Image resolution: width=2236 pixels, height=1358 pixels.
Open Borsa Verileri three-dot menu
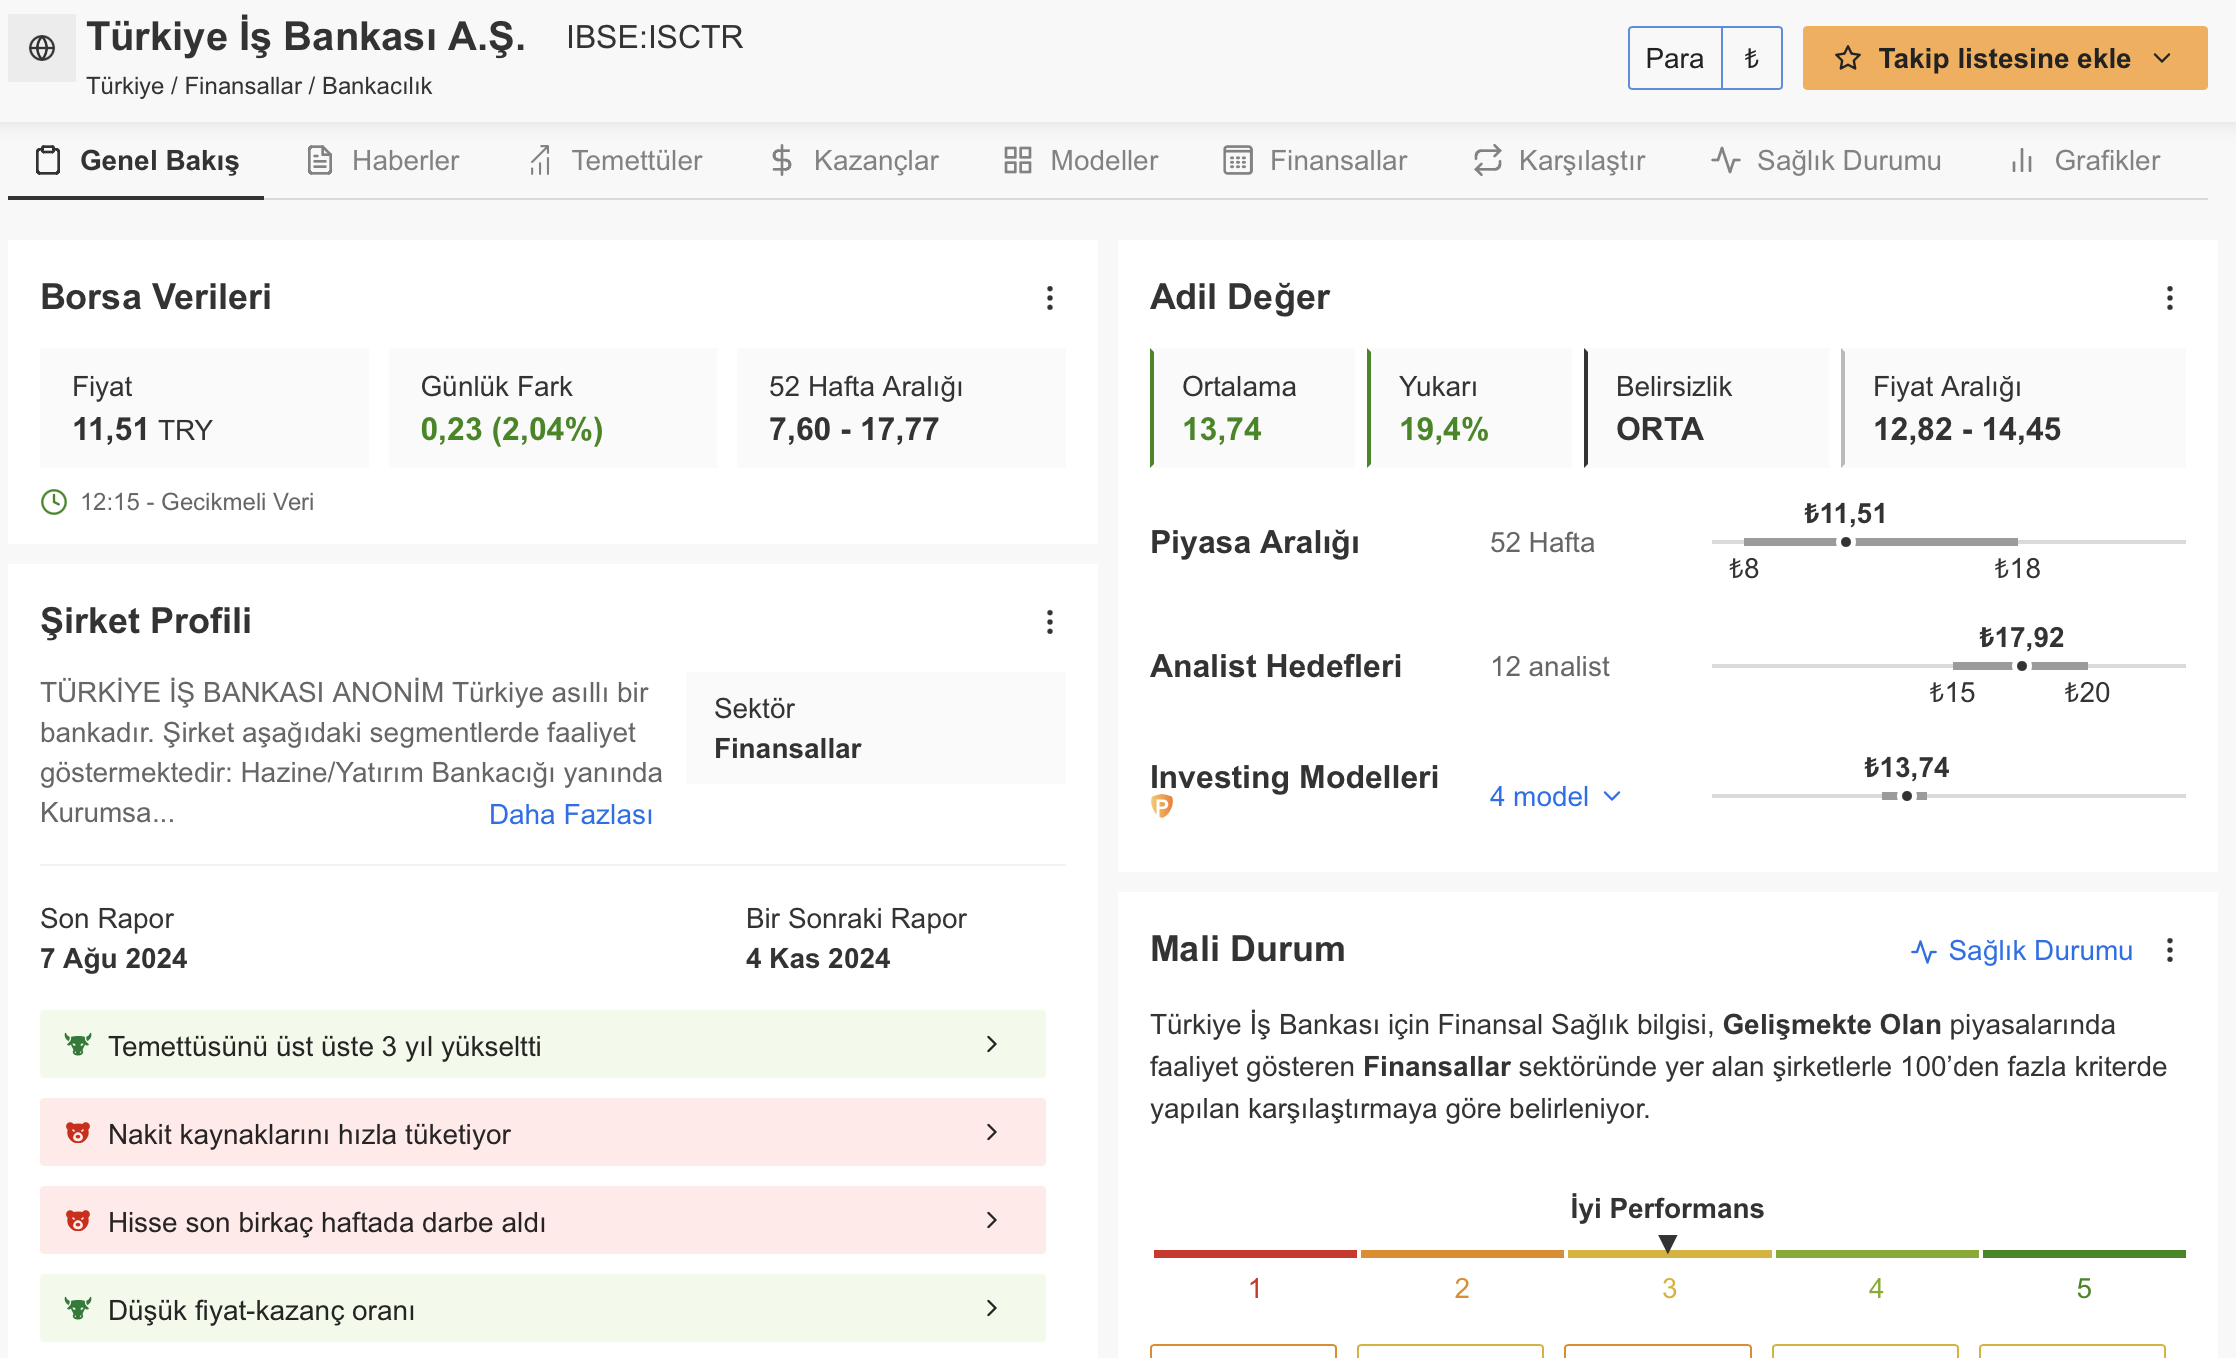[x=1049, y=298]
